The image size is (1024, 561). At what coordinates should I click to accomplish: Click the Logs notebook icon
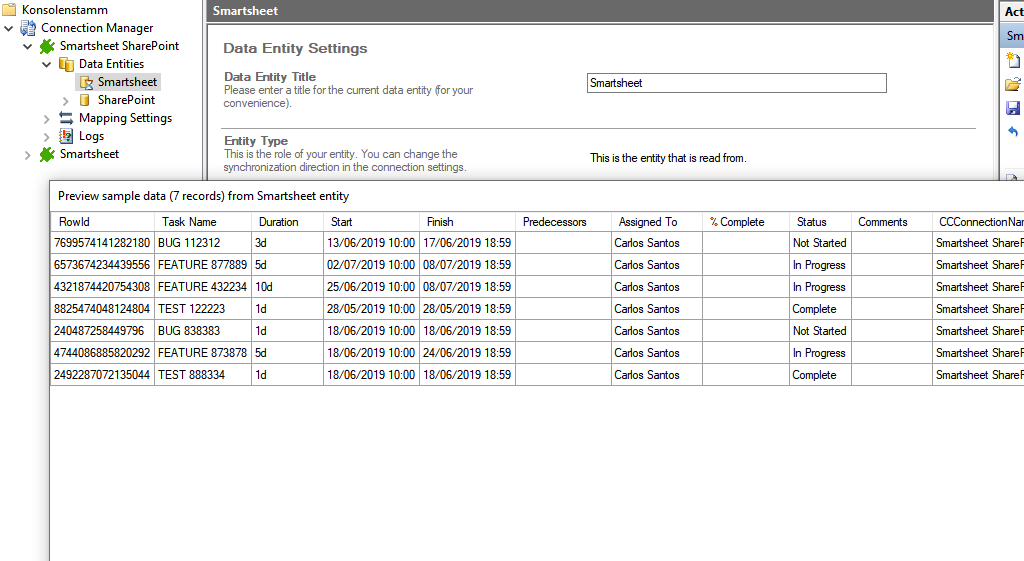pyautogui.click(x=66, y=136)
